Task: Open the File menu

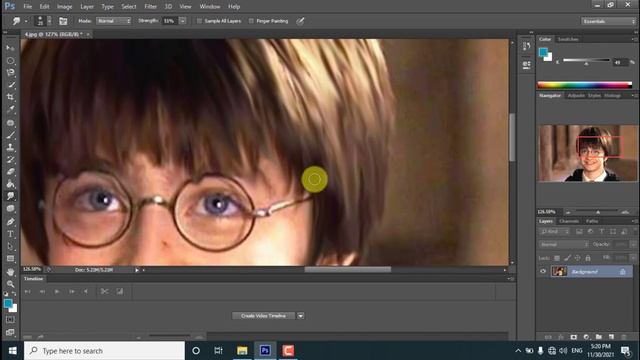Action: [x=28, y=7]
